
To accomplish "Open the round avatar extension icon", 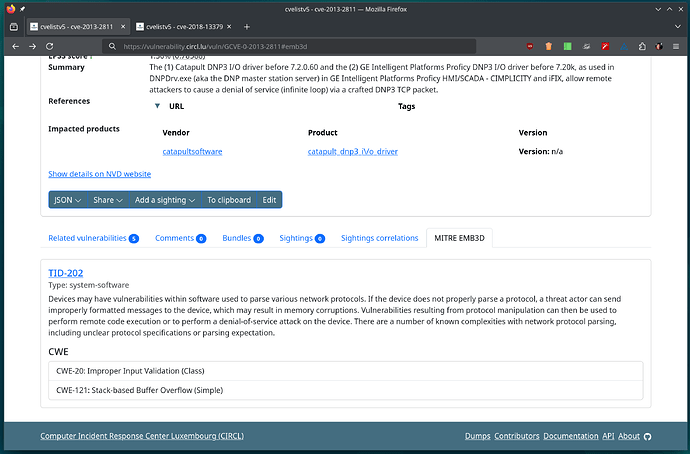I will [659, 46].
